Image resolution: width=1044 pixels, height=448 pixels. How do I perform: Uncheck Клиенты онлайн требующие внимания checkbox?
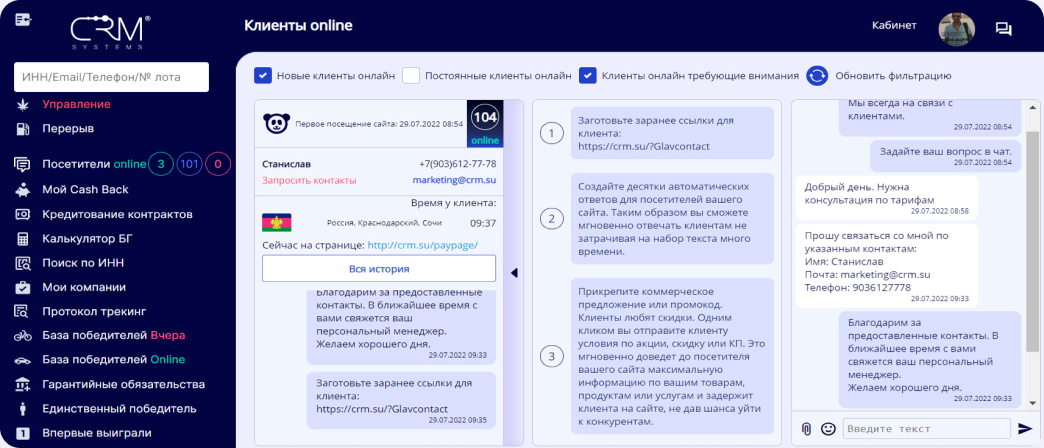click(x=587, y=75)
